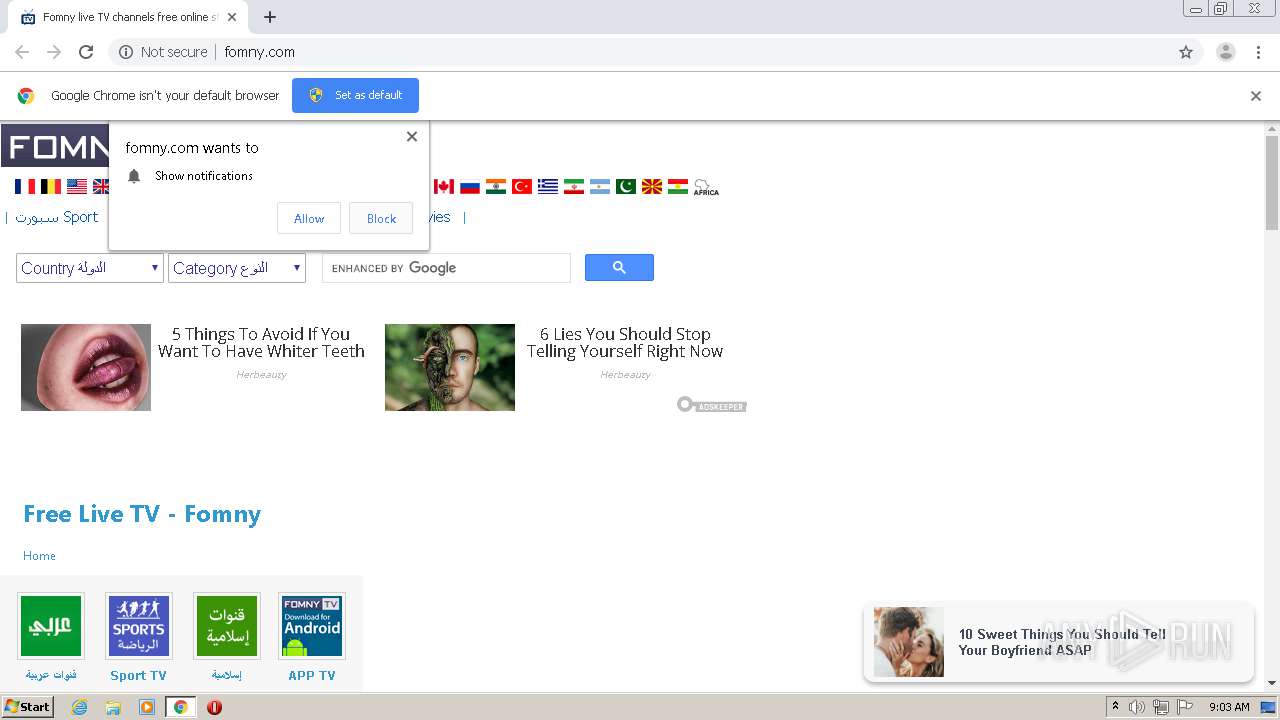Viewport: 1280px width, 720px height.
Task: Click the Argentina flag icon
Action: (x=600, y=186)
